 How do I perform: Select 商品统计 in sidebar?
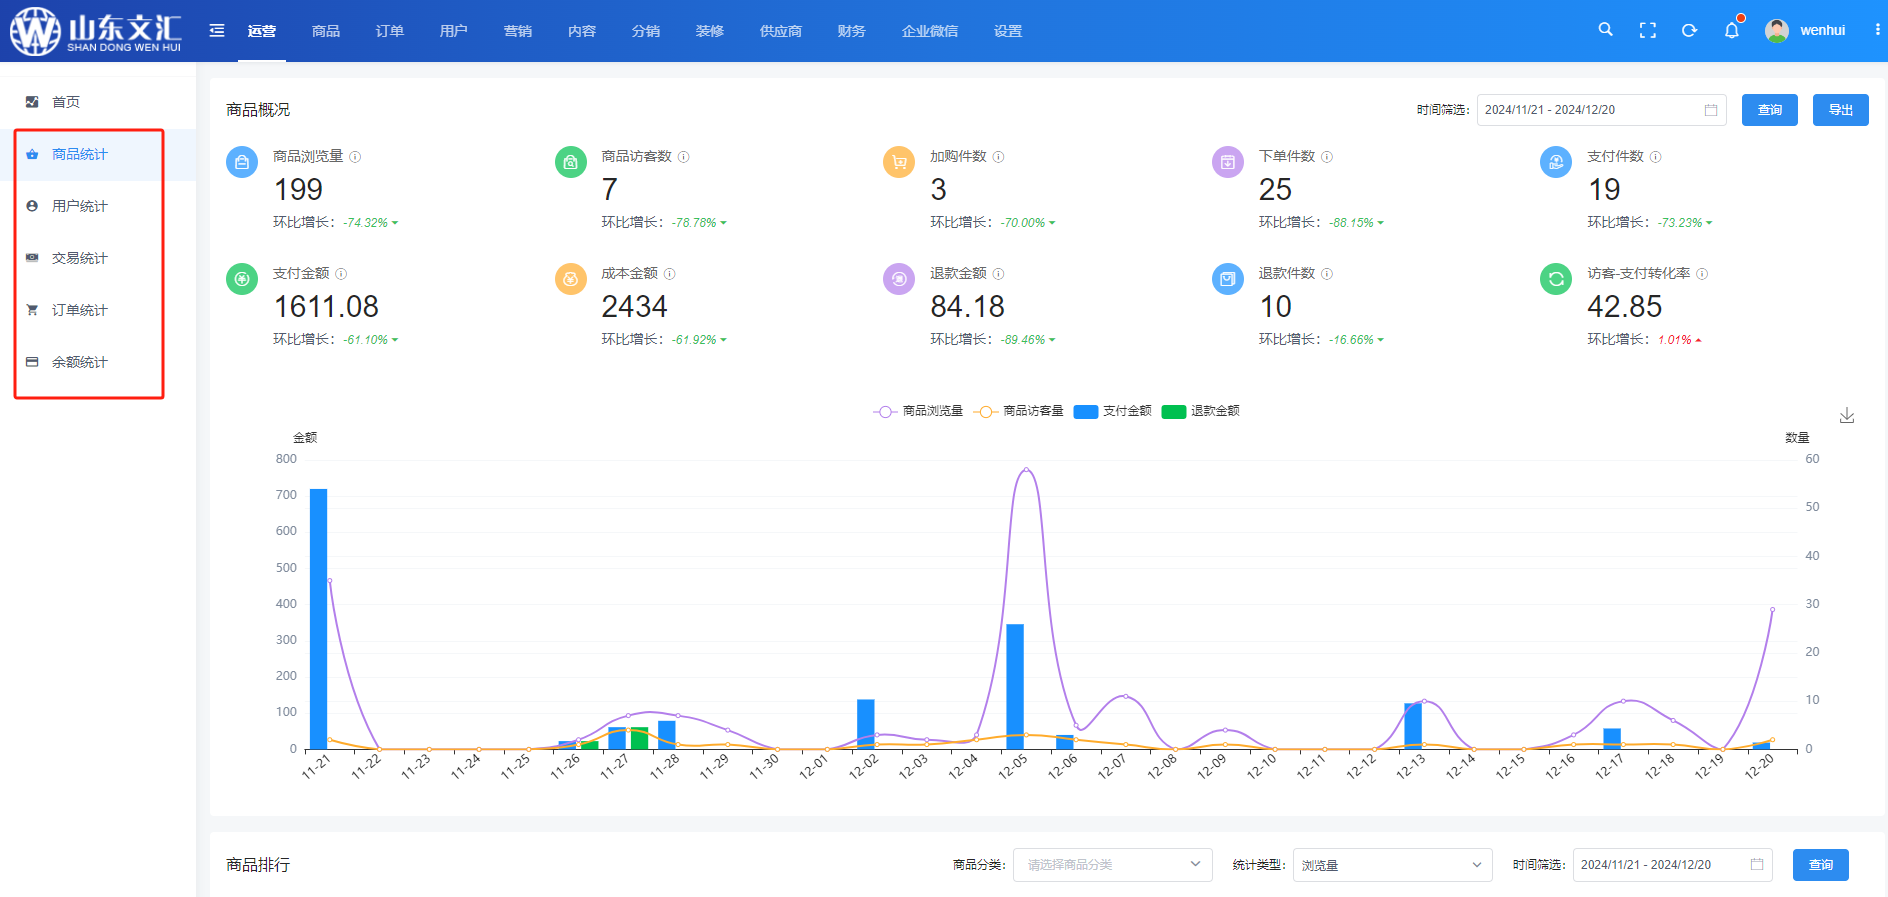[98, 154]
